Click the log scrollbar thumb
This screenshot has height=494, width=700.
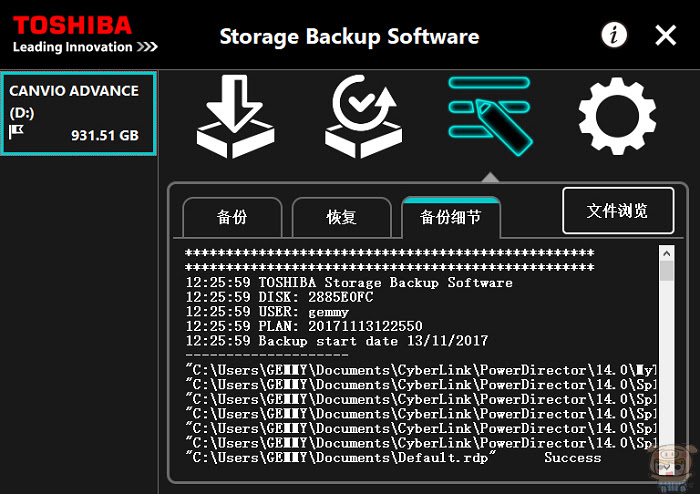pos(667,271)
